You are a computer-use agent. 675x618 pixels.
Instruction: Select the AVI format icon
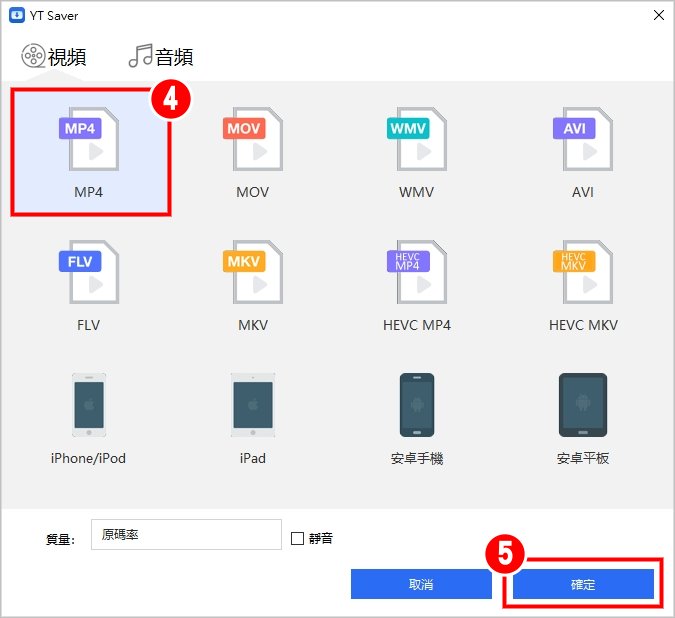tap(583, 139)
